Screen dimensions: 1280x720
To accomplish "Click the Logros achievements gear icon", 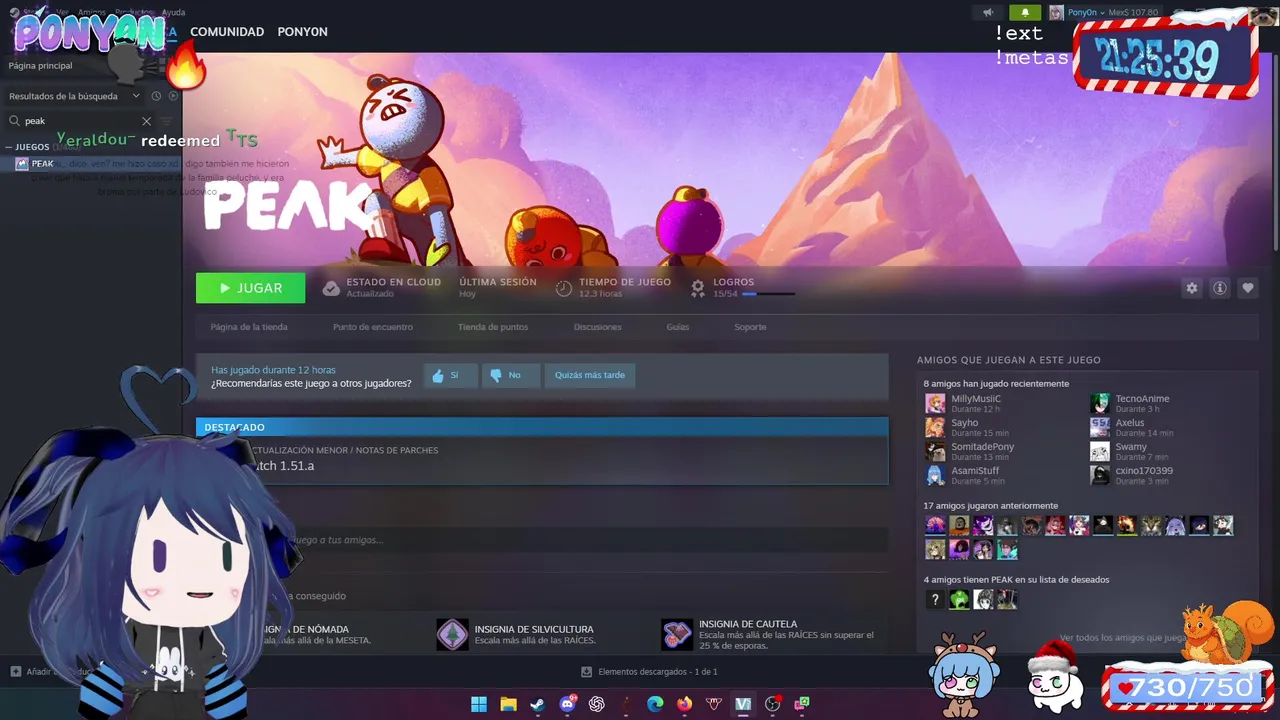I will [x=698, y=288].
